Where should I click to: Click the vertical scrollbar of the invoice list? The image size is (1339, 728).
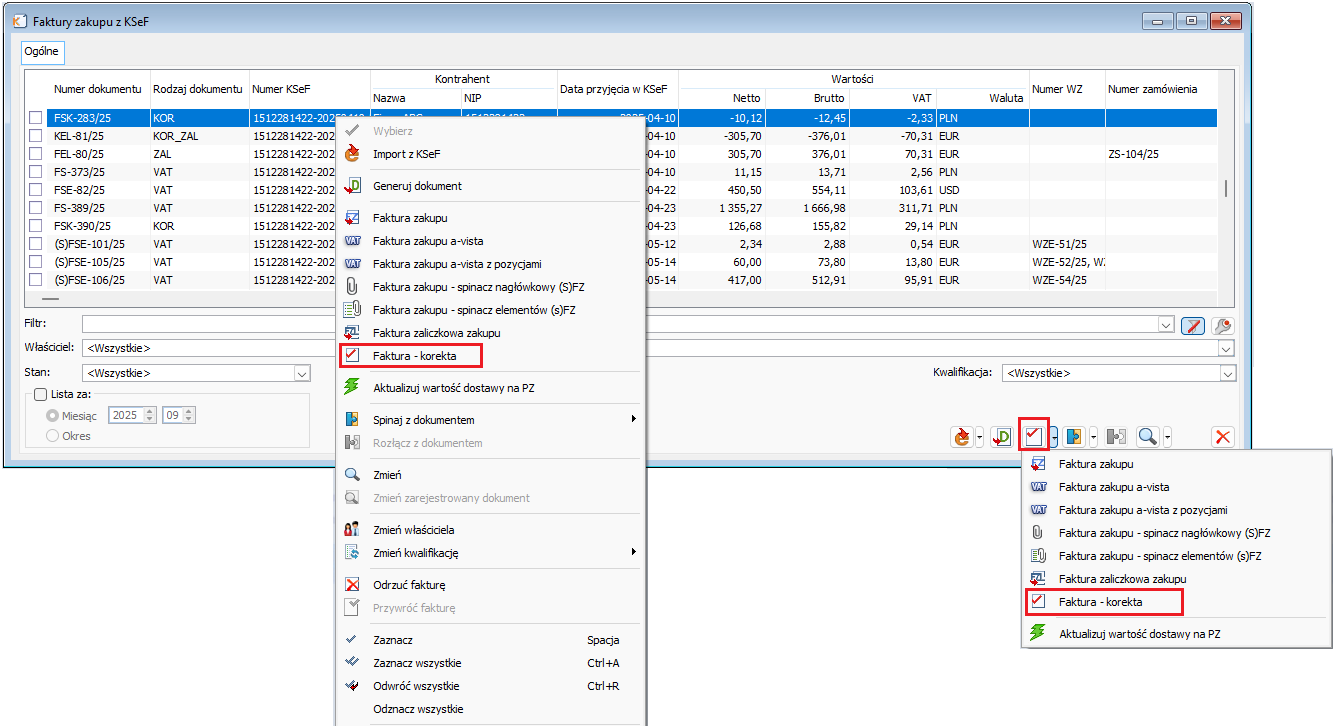pos(1226,190)
